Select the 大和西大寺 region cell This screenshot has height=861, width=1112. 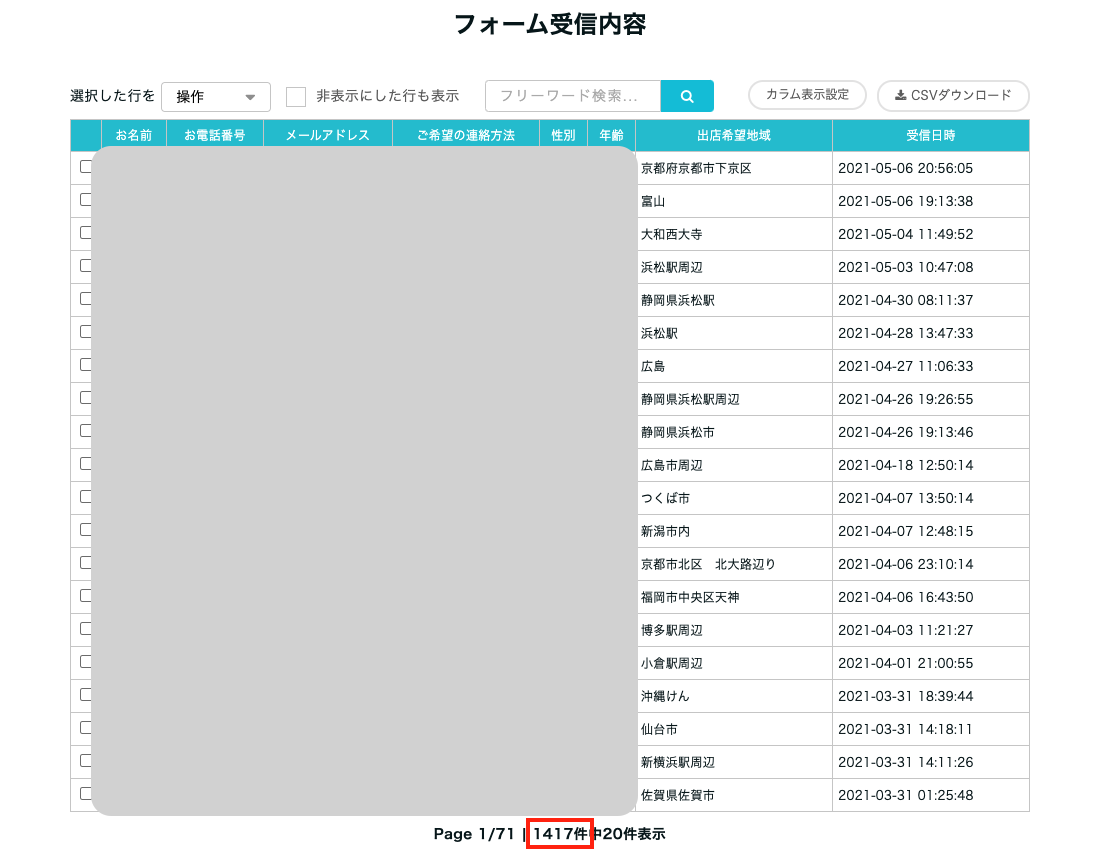click(671, 234)
